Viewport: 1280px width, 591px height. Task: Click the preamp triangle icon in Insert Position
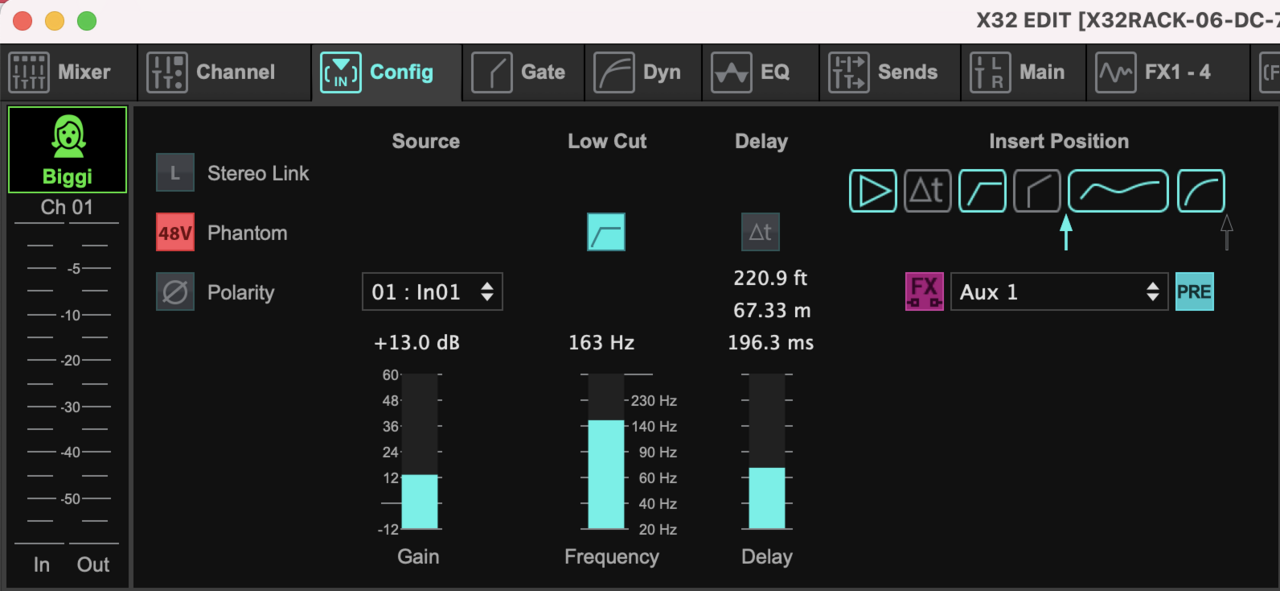tap(874, 191)
